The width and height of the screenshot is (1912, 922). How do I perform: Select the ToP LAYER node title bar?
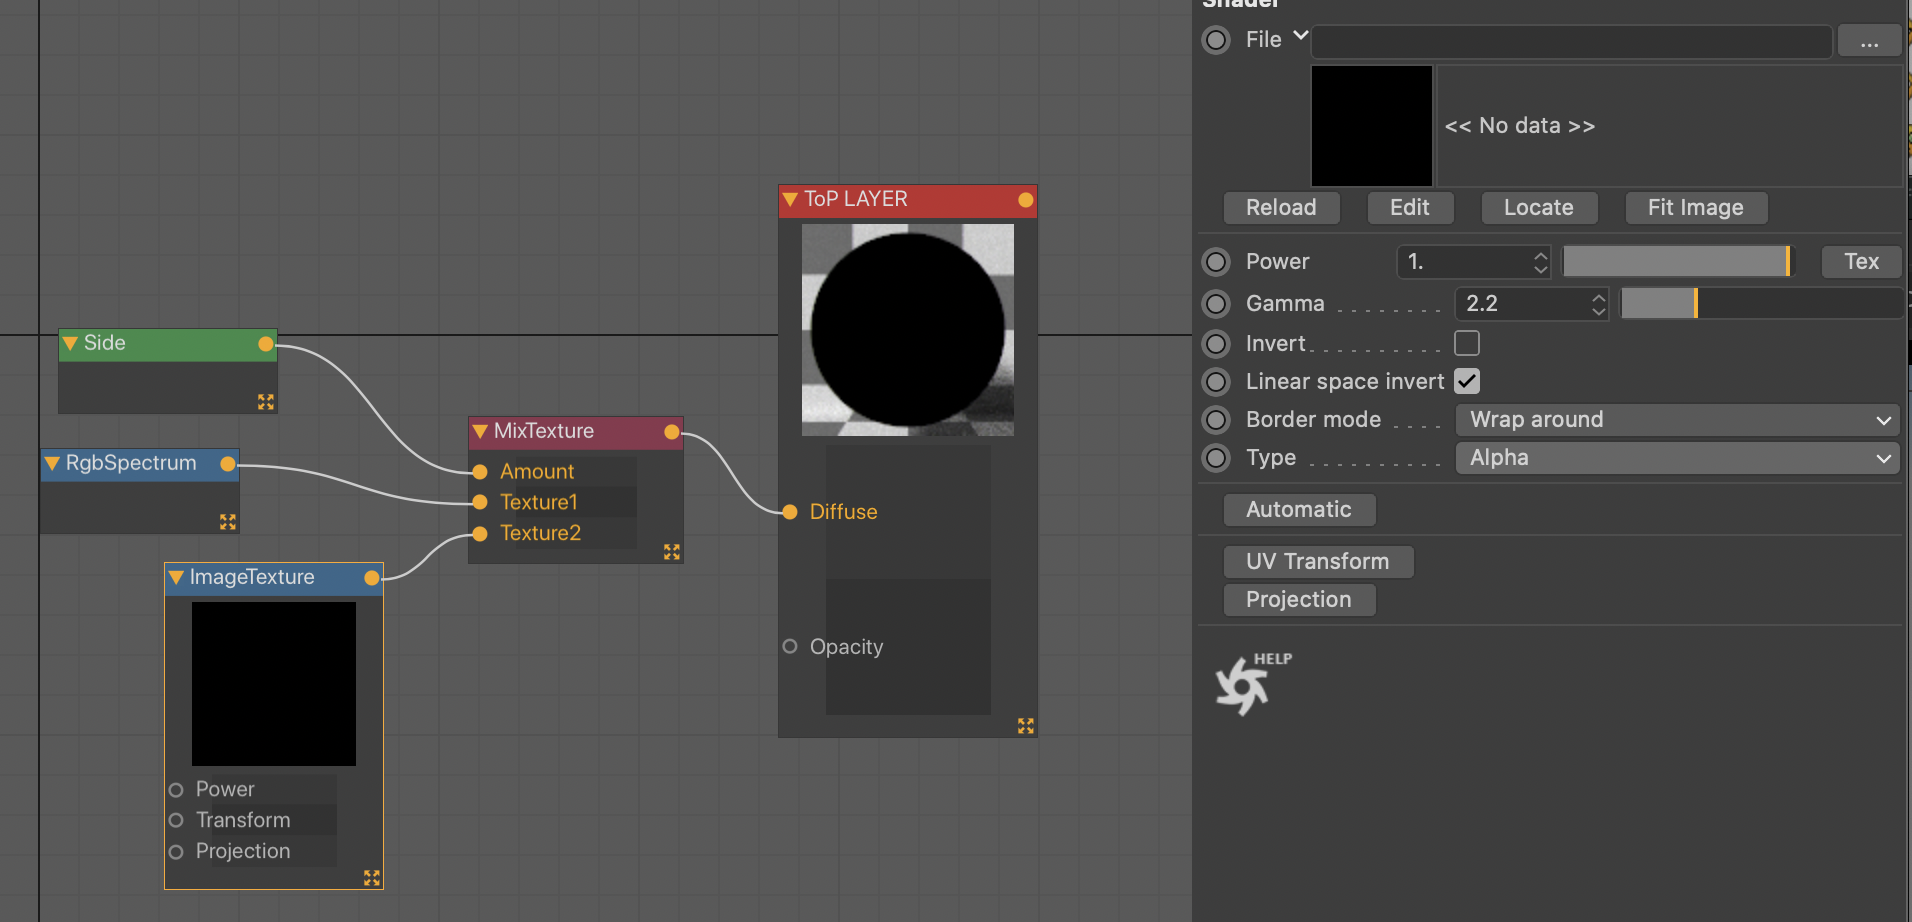[908, 200]
